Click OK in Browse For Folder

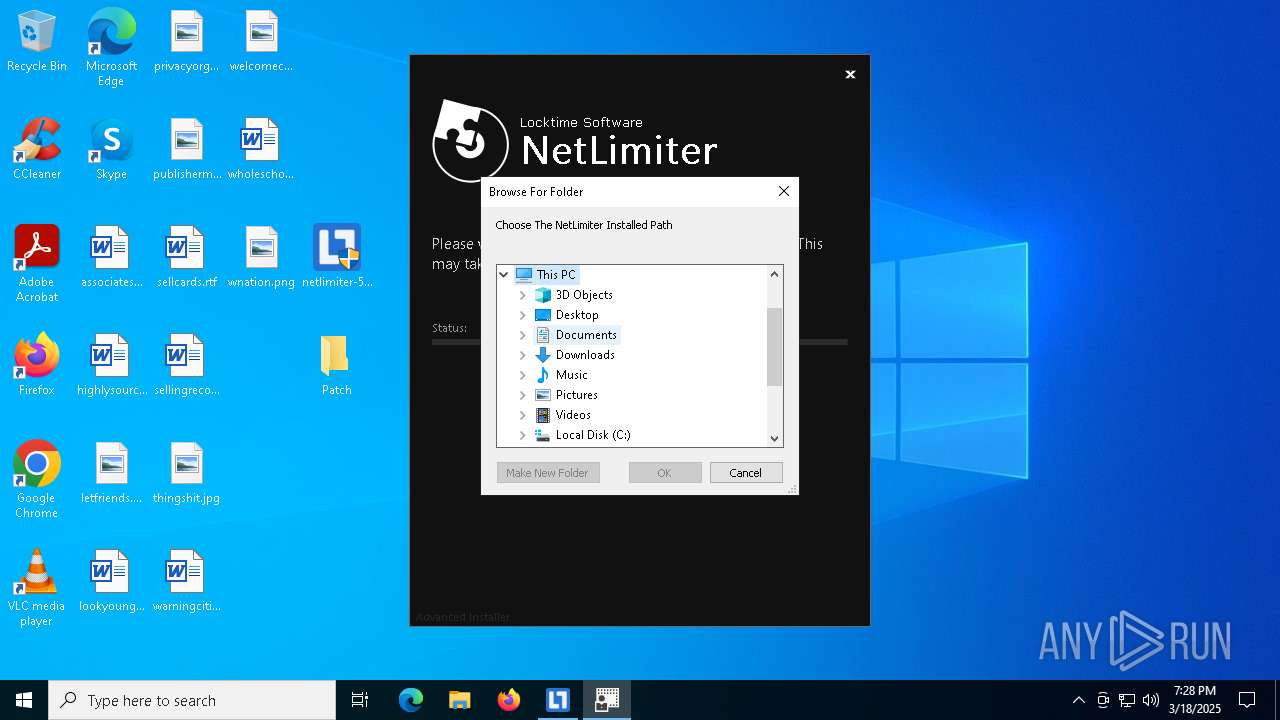click(665, 473)
